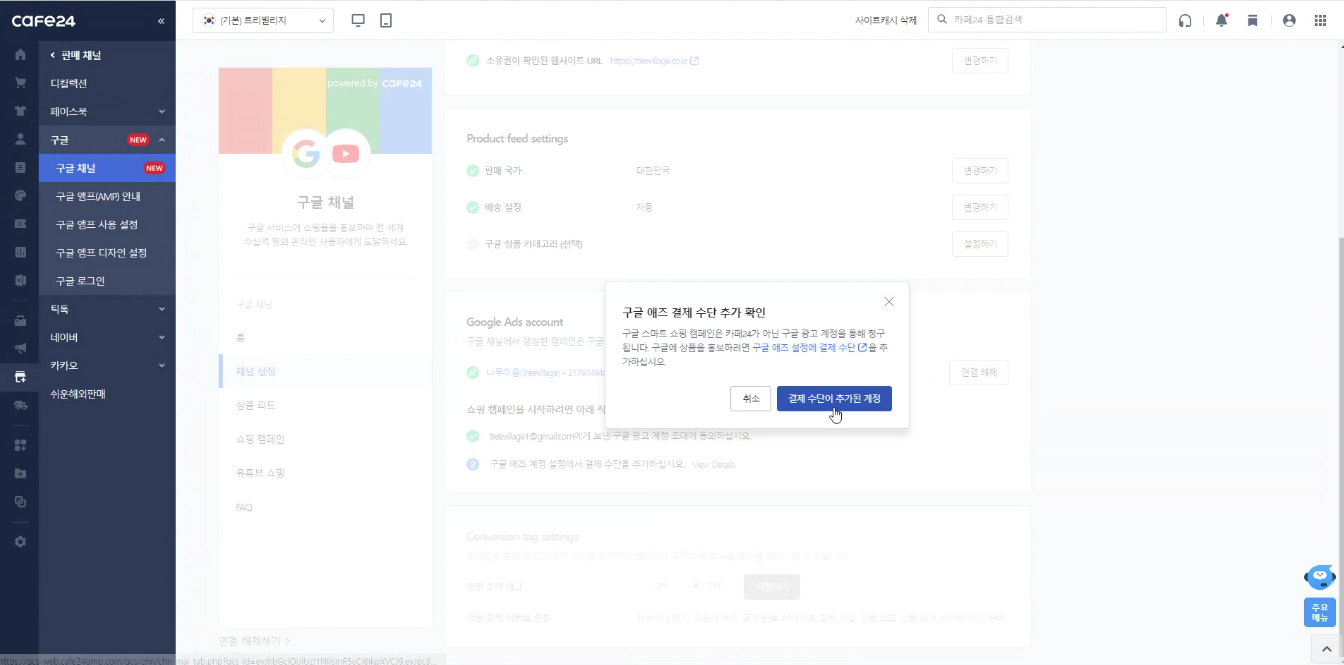Open the bookmark icon in top bar
Screen dimensions: 1344x665
click(x=1254, y=20)
